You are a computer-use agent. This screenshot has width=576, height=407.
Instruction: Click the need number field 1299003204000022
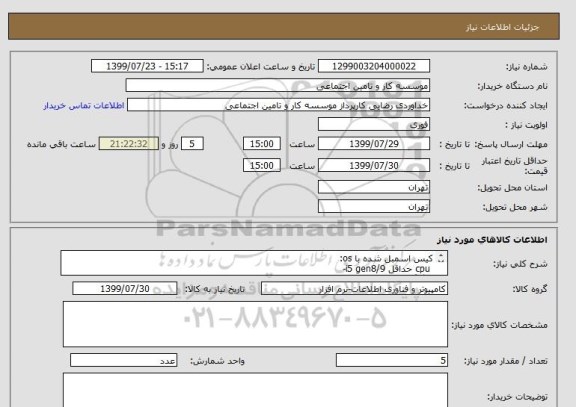tap(374, 66)
